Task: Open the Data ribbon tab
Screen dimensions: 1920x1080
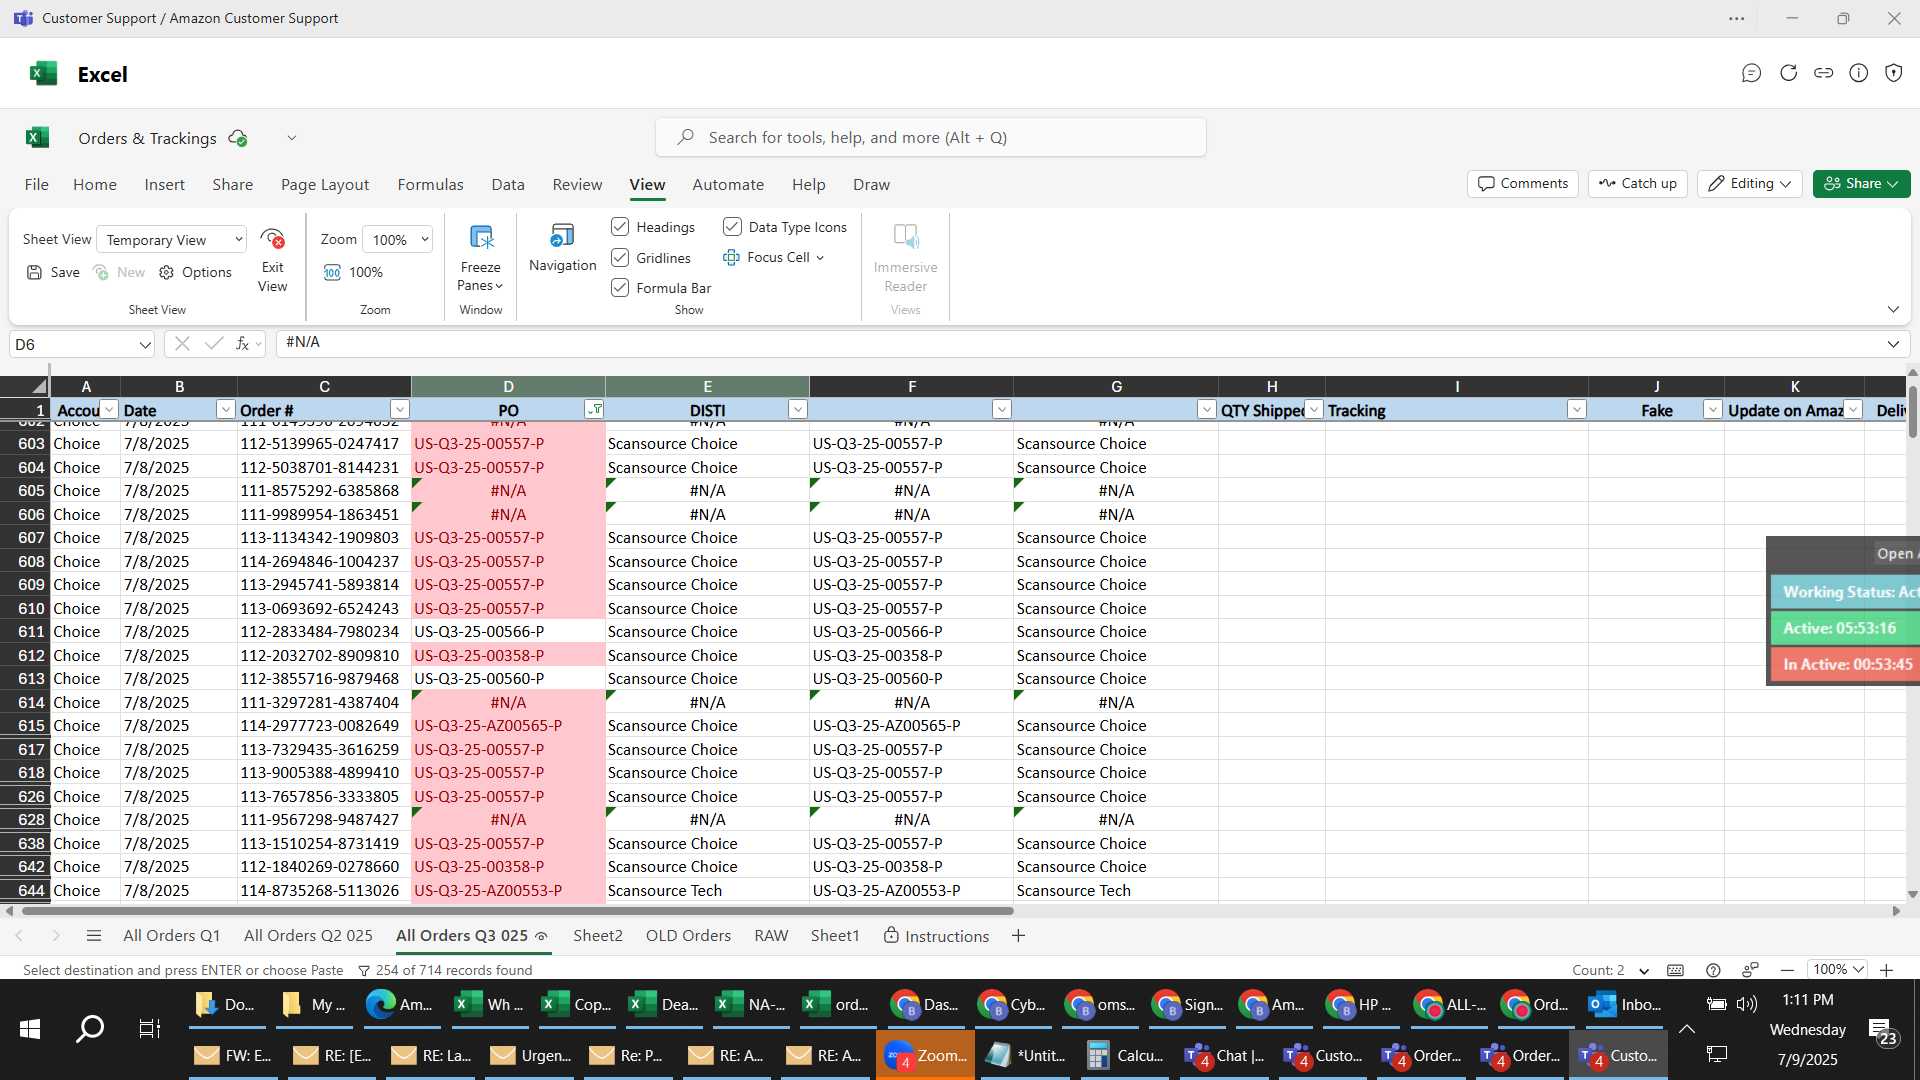Action: [508, 185]
